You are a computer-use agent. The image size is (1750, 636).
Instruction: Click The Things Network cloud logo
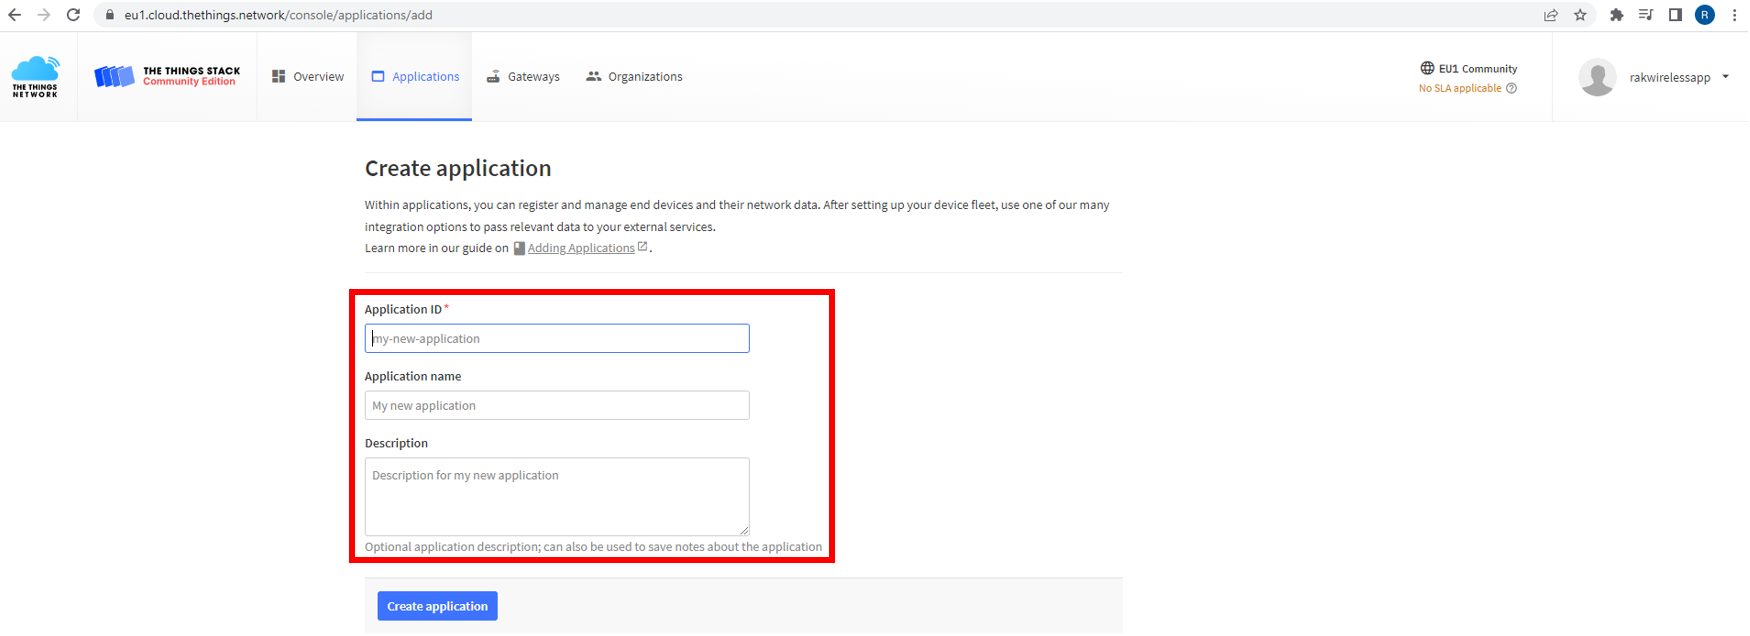coord(35,76)
